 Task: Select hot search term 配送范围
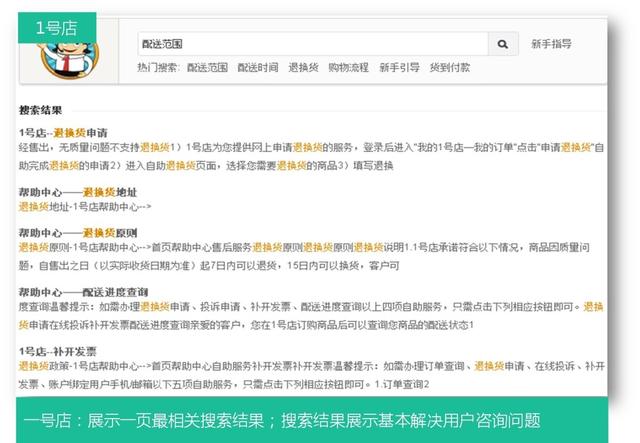coord(207,67)
